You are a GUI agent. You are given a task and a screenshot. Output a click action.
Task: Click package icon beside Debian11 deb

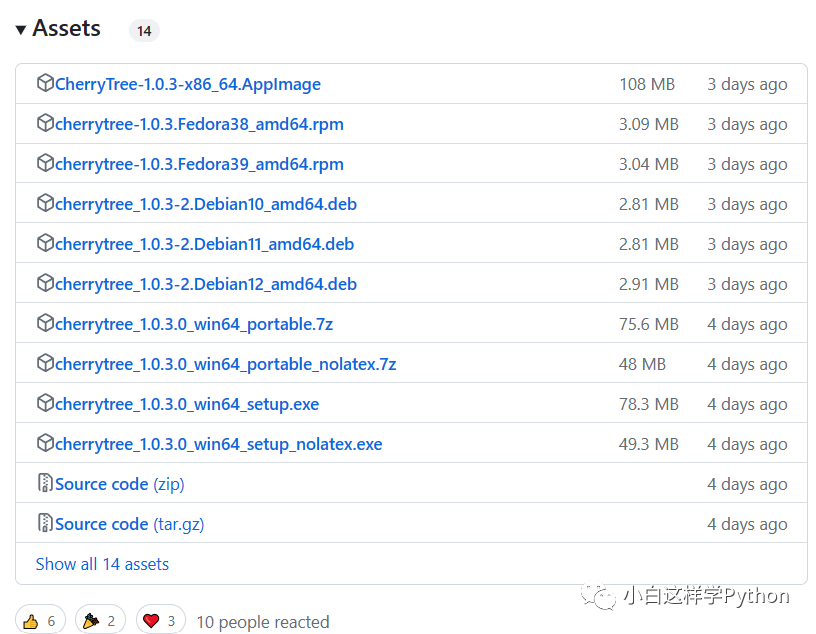tap(45, 243)
